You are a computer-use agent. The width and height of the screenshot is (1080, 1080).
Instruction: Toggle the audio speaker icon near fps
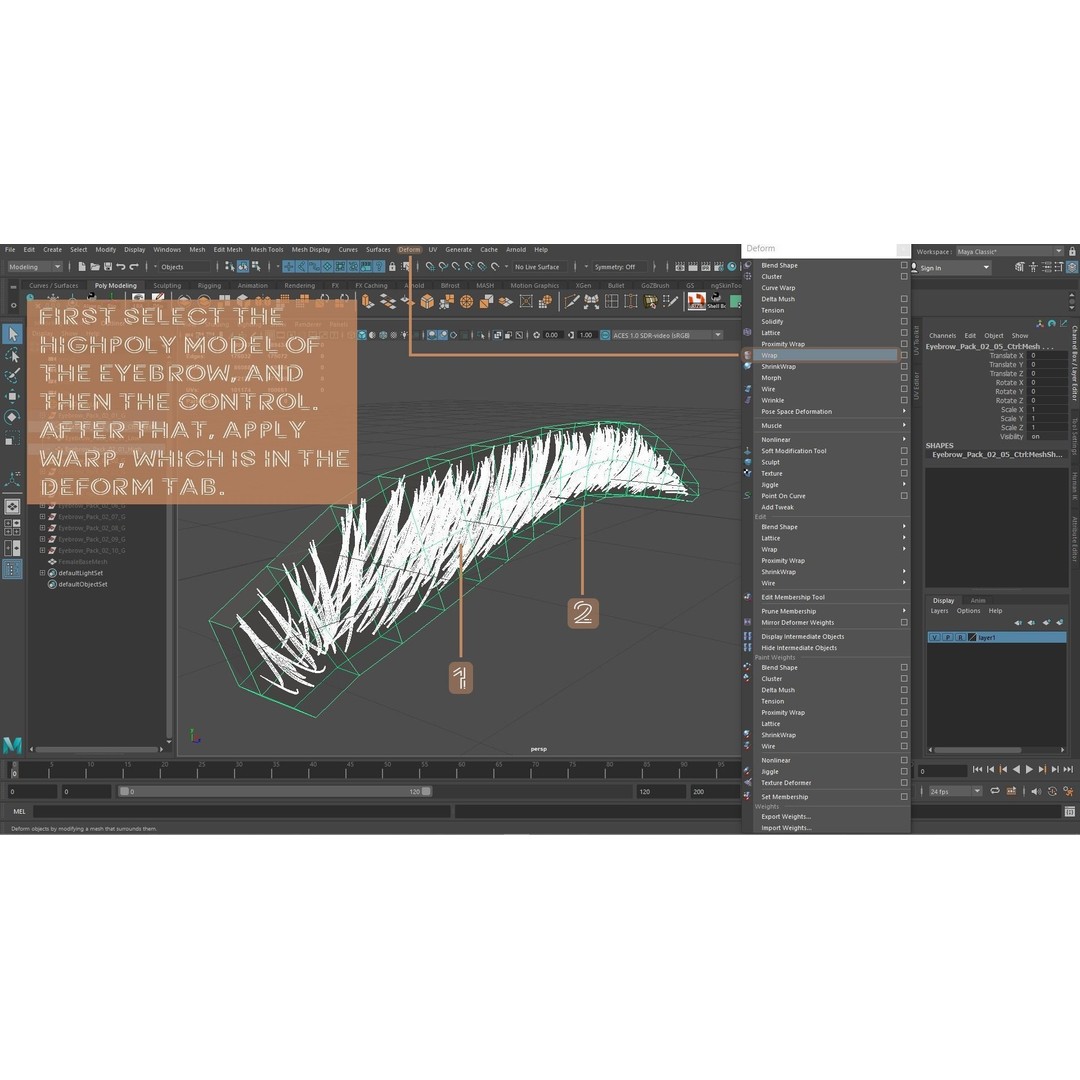(x=1037, y=791)
